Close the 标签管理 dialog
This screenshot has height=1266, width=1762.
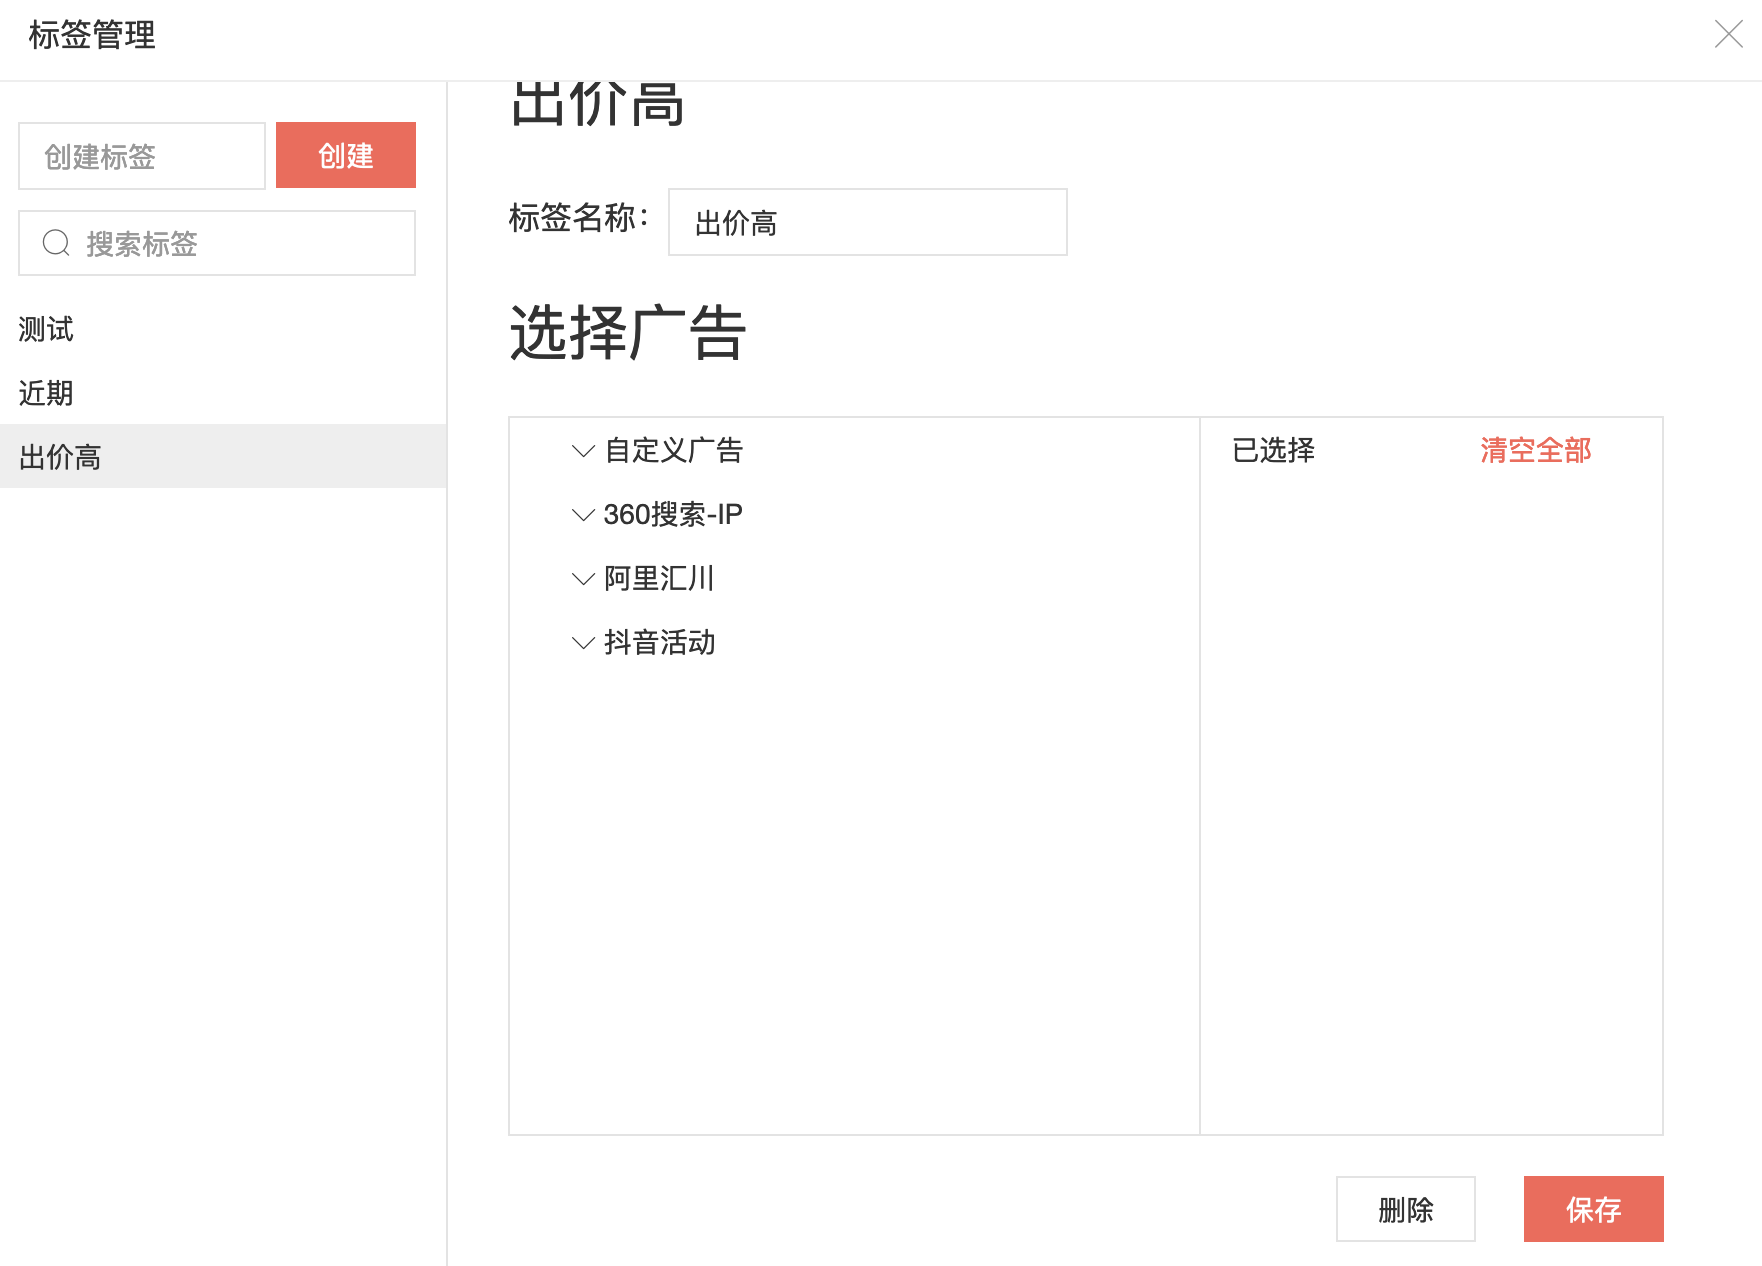(x=1728, y=35)
